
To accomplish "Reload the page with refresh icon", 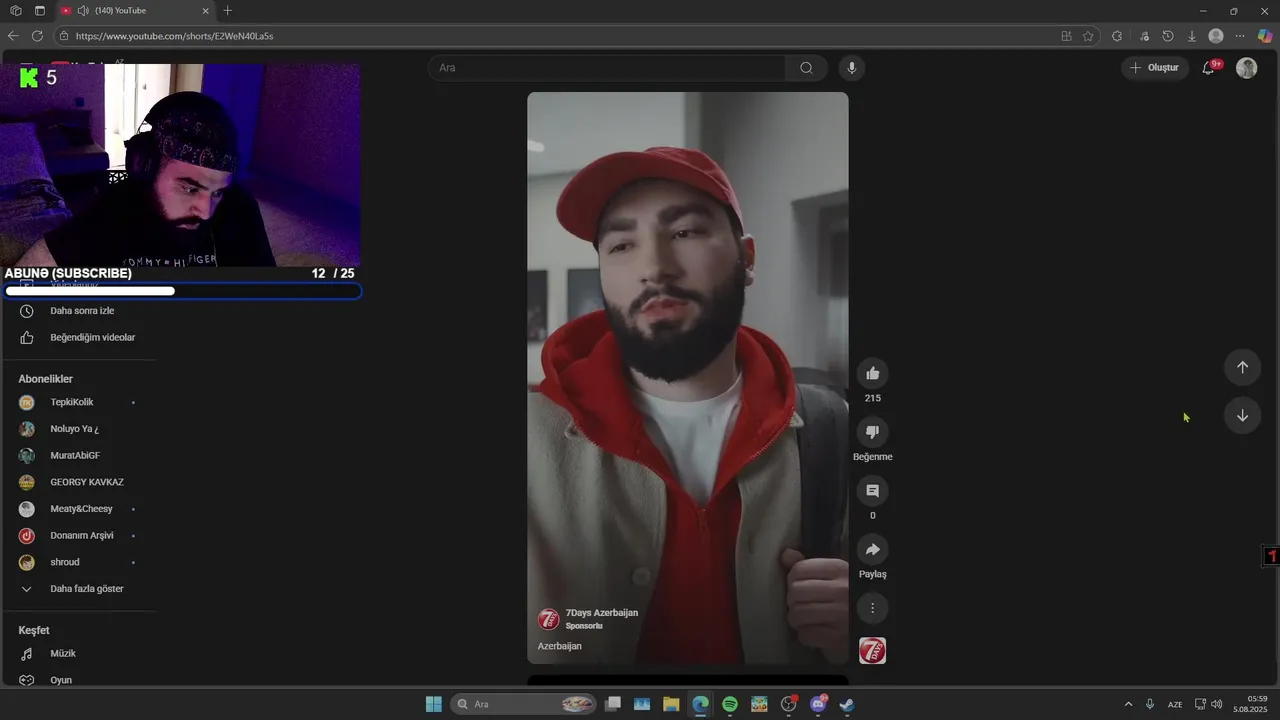I will click(x=37, y=36).
